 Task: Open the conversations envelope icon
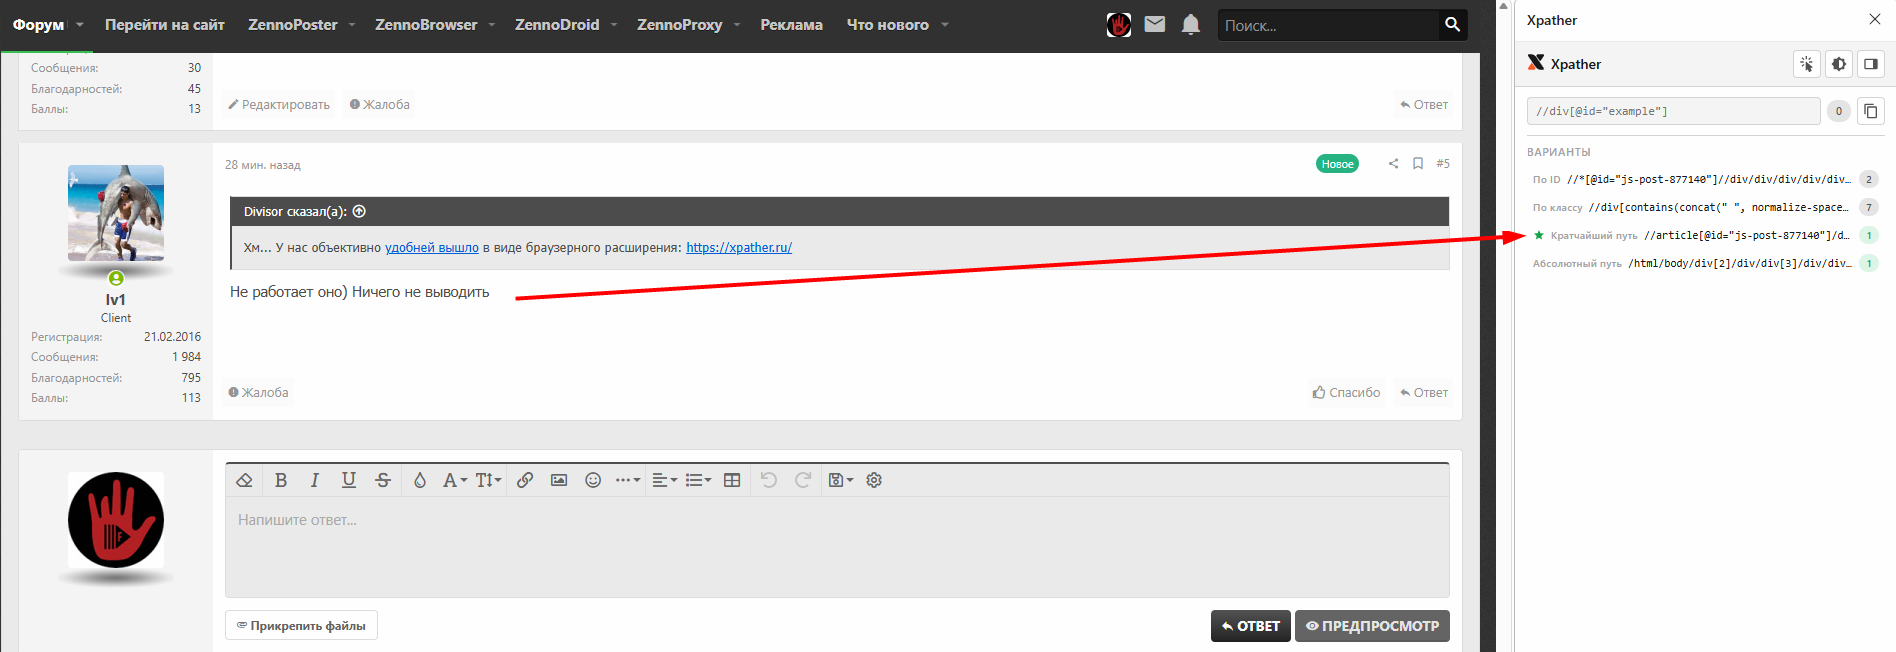tap(1155, 24)
